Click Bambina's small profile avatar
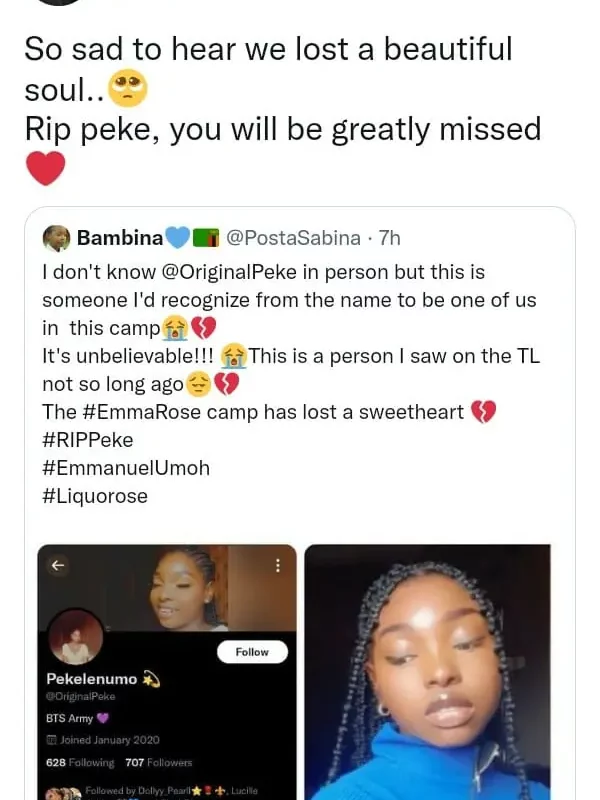 click(x=57, y=238)
